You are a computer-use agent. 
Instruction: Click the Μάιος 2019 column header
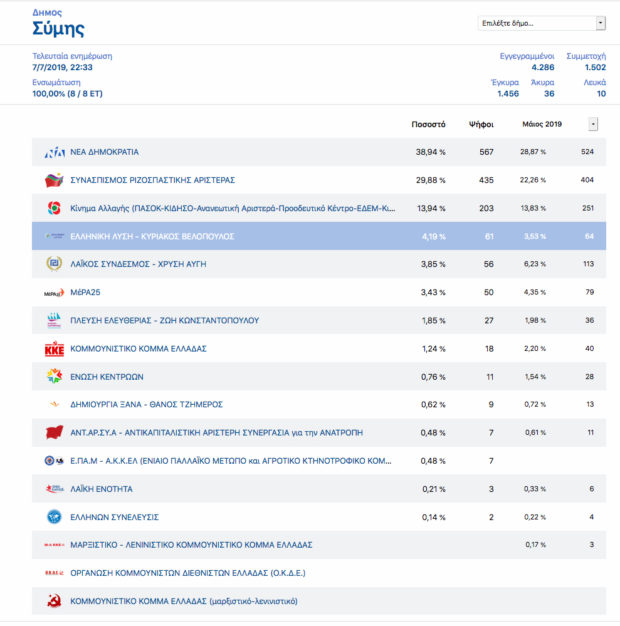(x=542, y=124)
